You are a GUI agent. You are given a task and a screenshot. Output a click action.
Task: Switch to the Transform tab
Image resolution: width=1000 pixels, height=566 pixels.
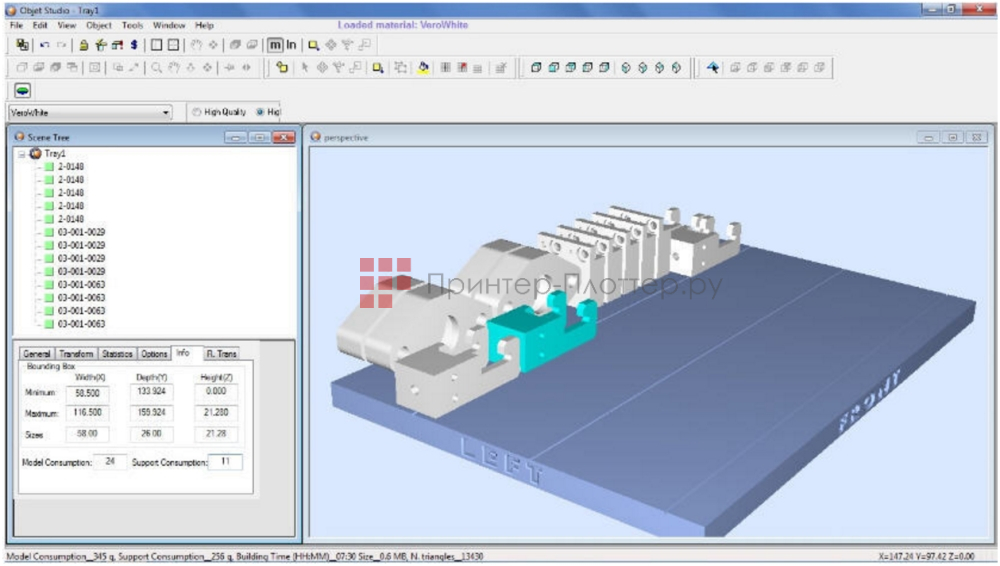[x=76, y=354]
